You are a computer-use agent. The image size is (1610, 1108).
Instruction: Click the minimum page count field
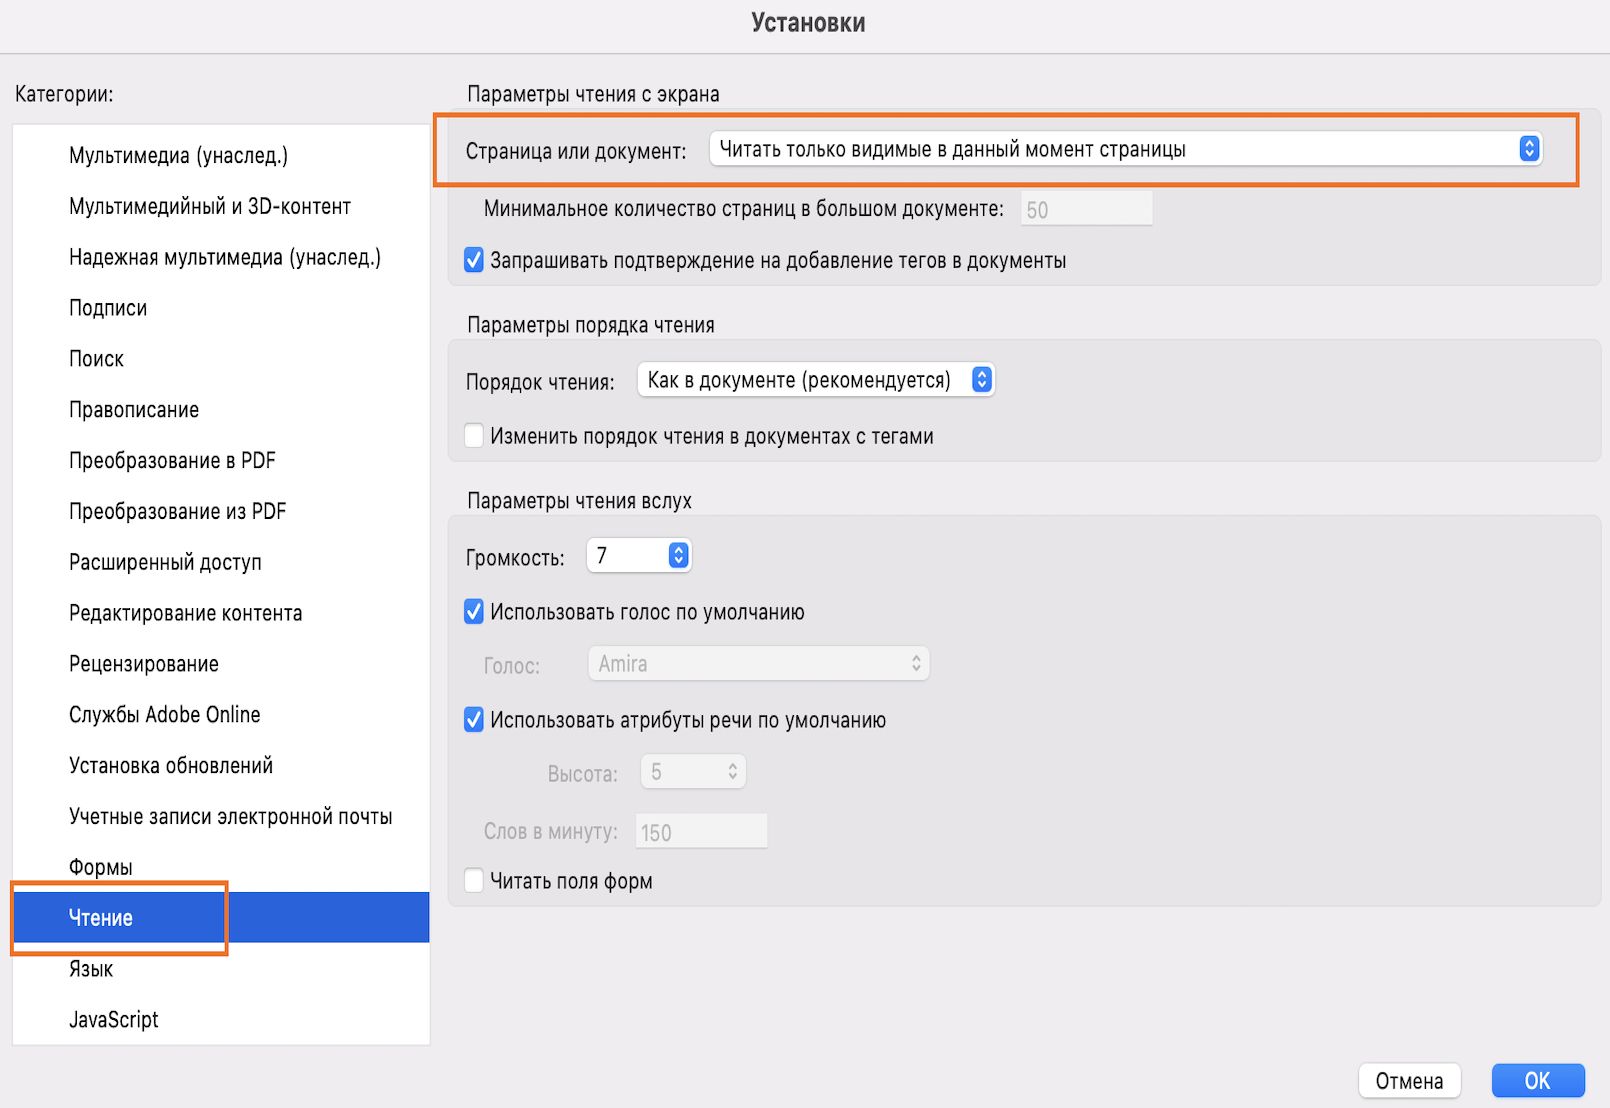coord(1086,210)
